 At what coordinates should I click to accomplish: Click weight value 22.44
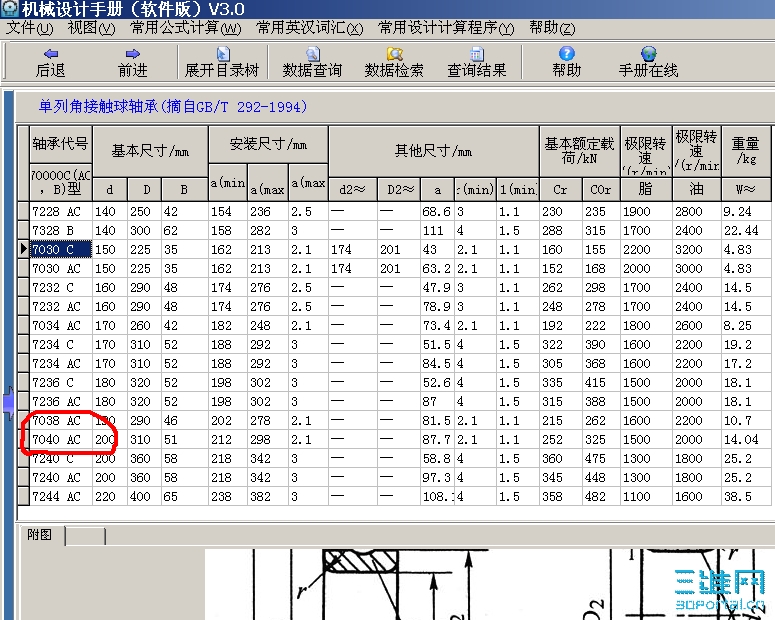[x=741, y=230]
